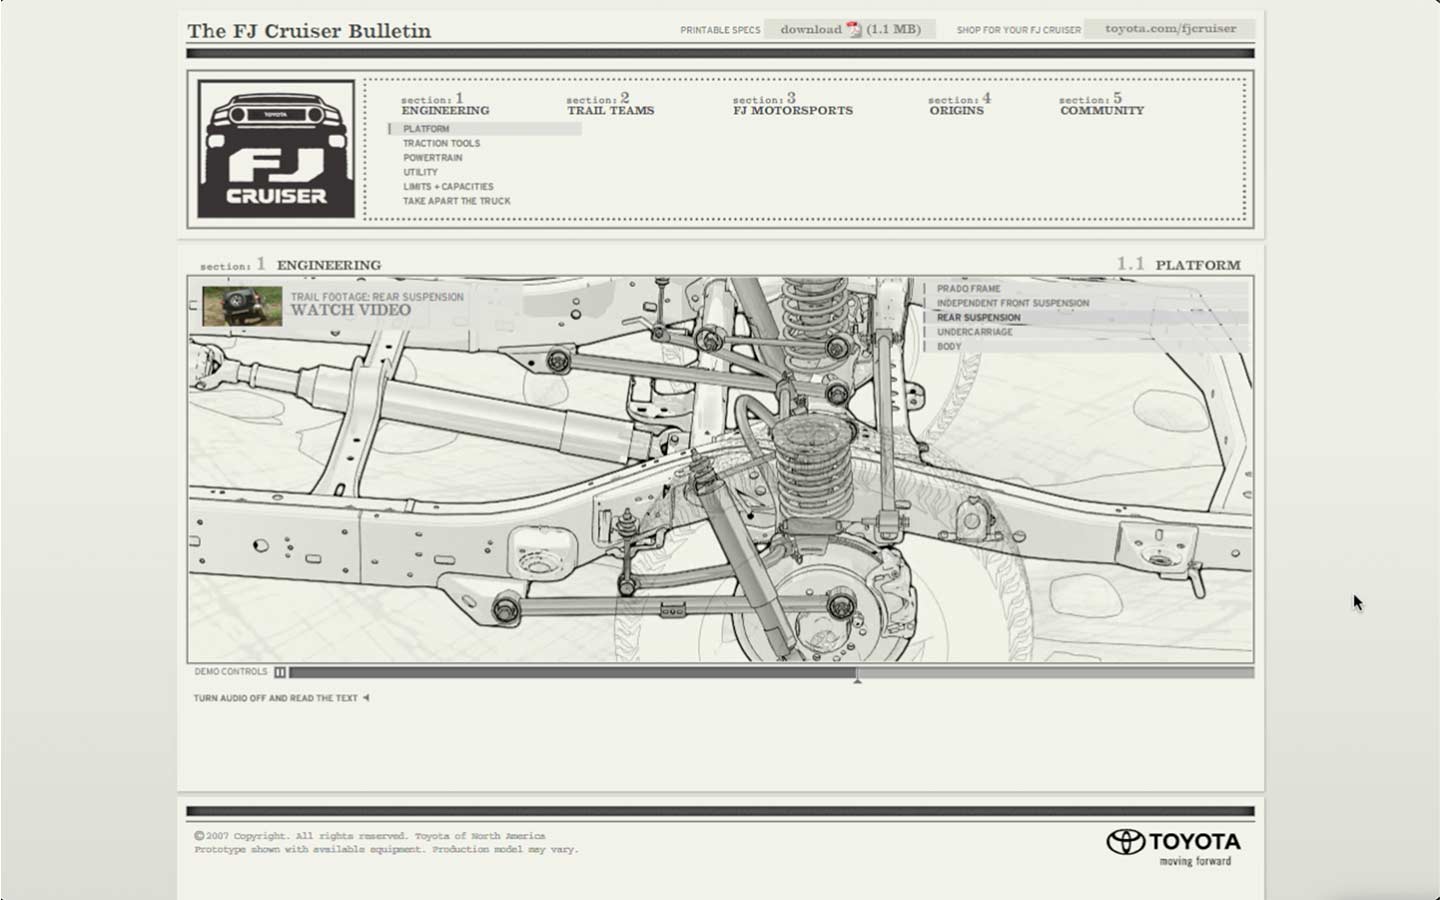Open section 2 Trail Teams
1440x900 pixels.
click(610, 106)
